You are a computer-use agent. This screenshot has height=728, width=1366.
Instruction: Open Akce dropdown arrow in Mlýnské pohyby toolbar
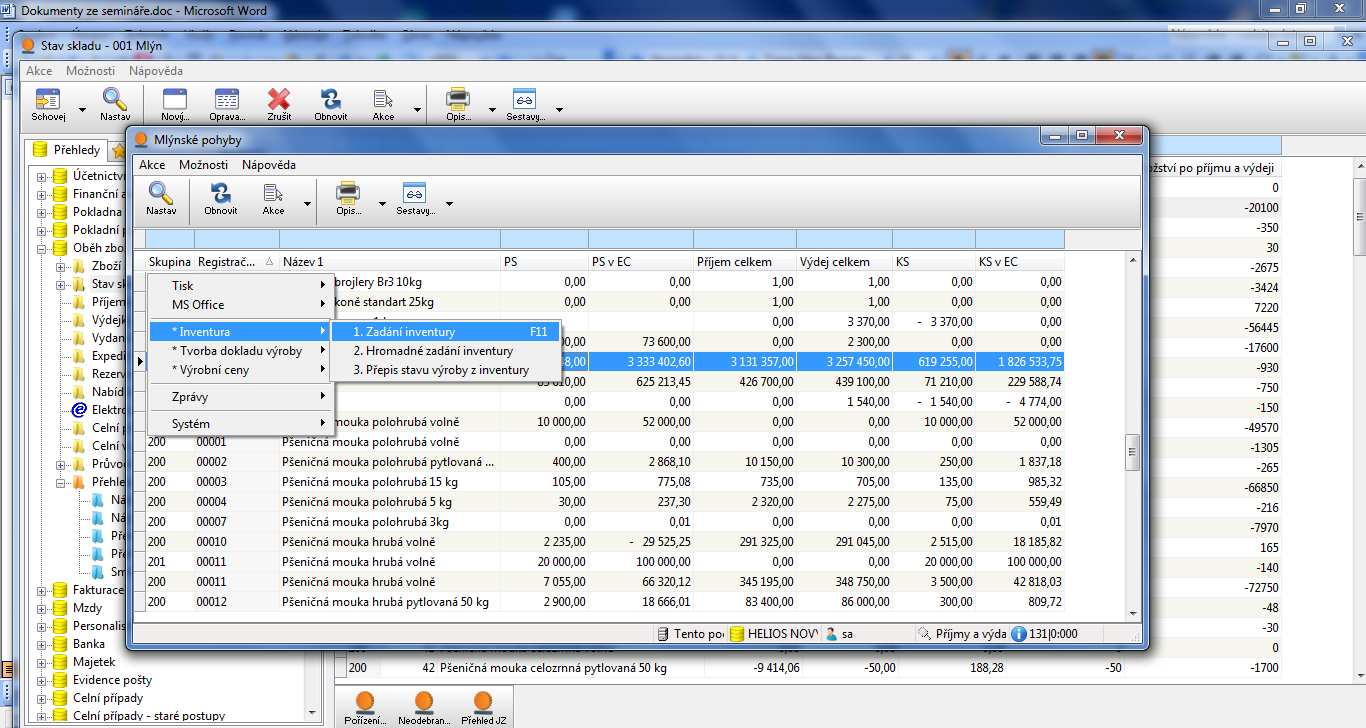[x=306, y=203]
